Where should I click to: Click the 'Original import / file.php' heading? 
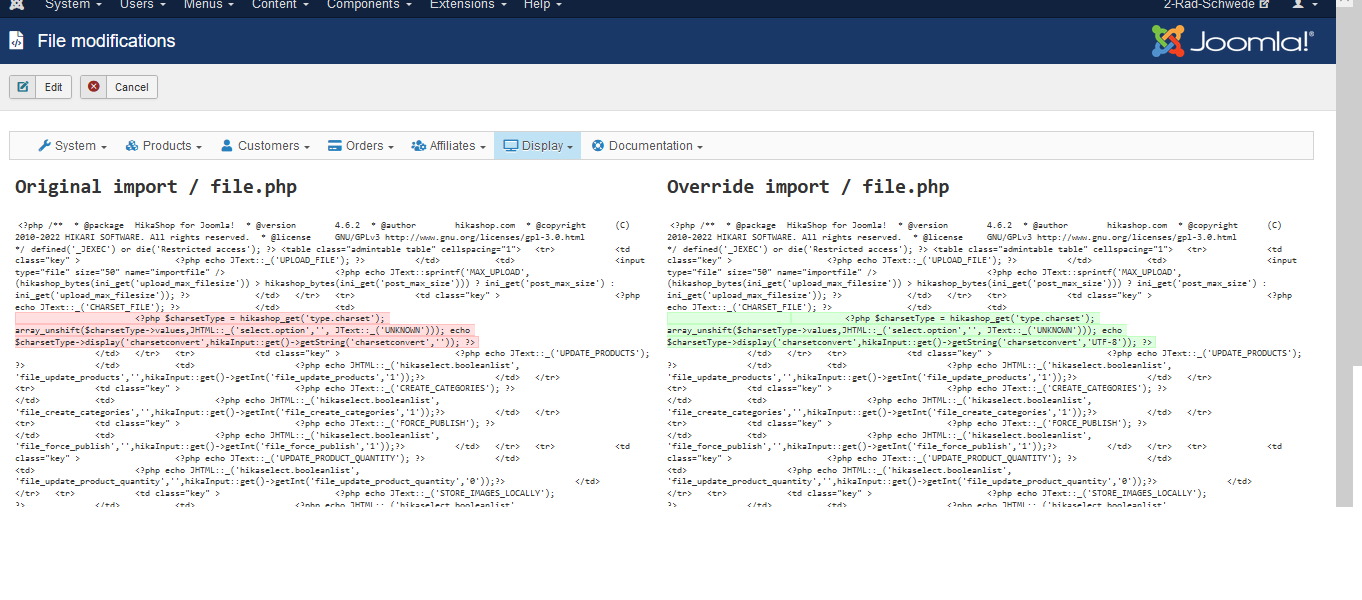(156, 187)
